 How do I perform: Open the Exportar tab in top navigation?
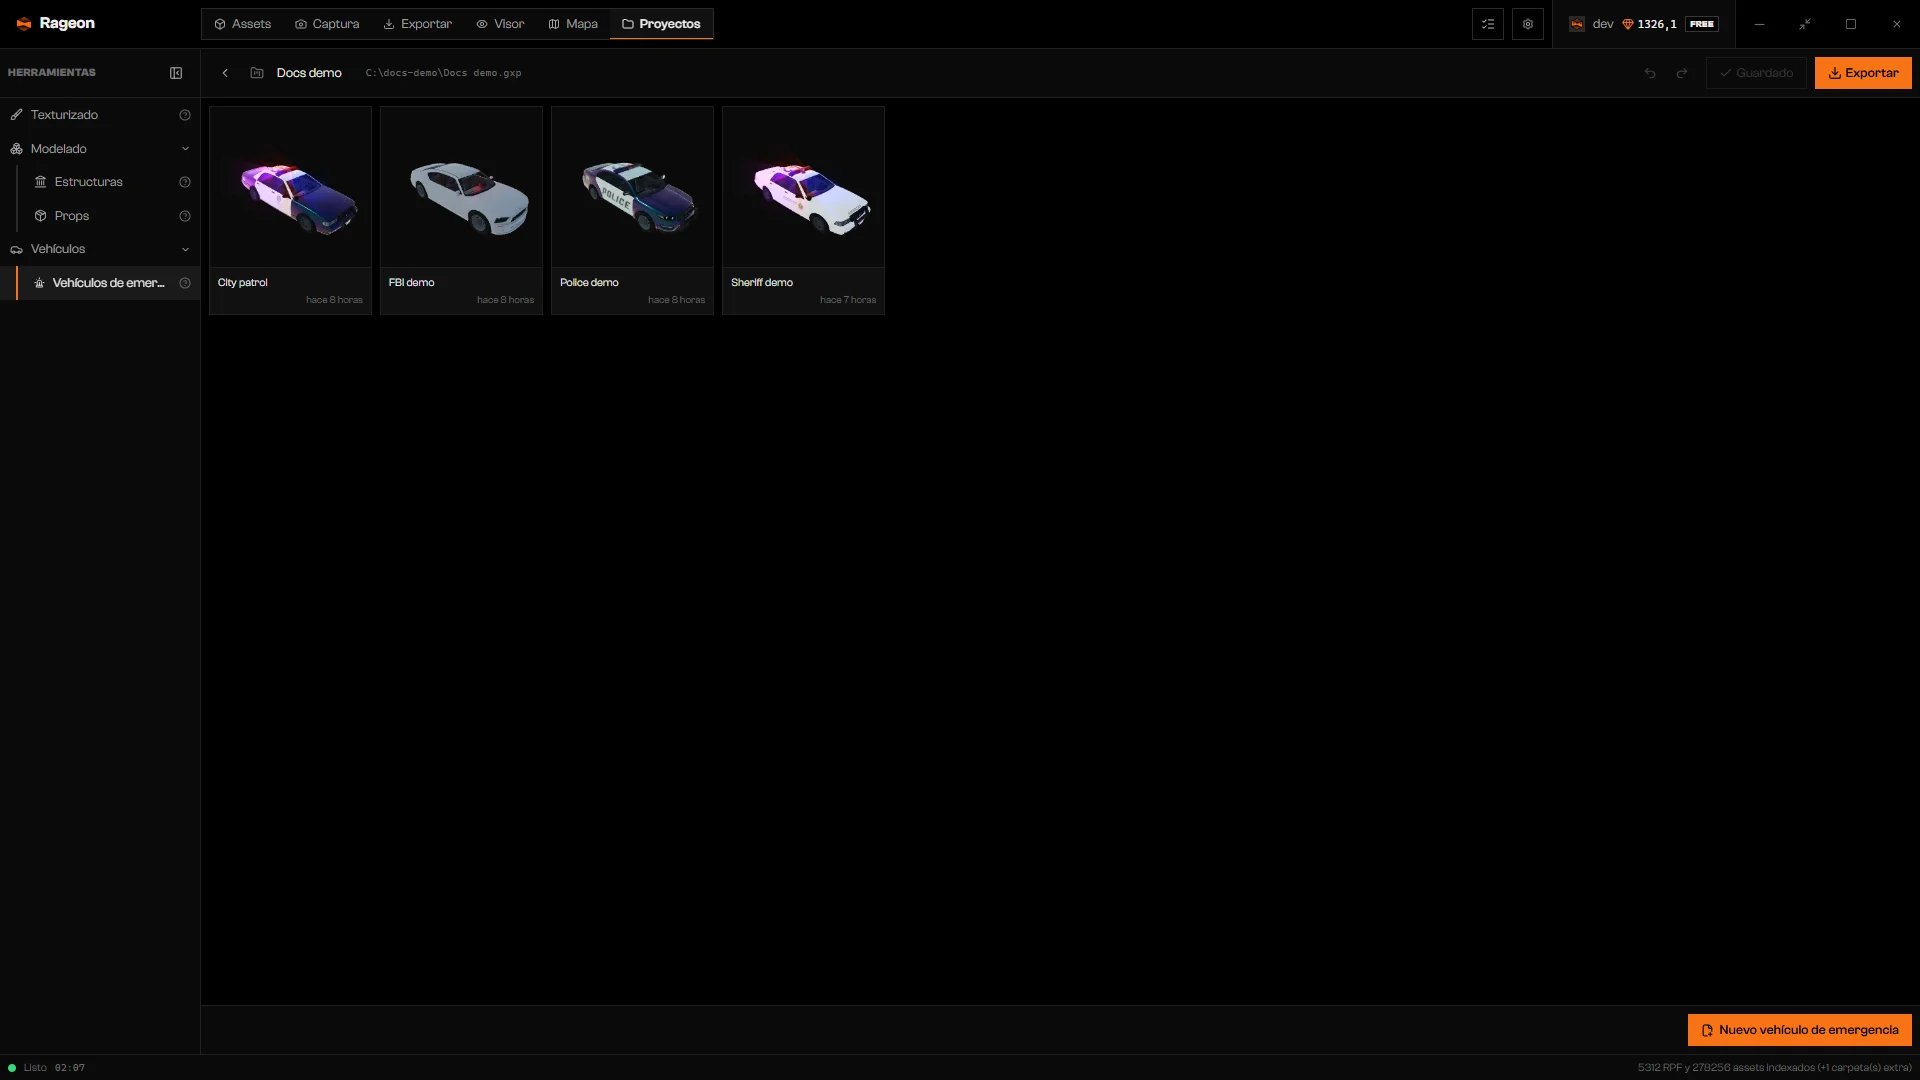pos(418,24)
